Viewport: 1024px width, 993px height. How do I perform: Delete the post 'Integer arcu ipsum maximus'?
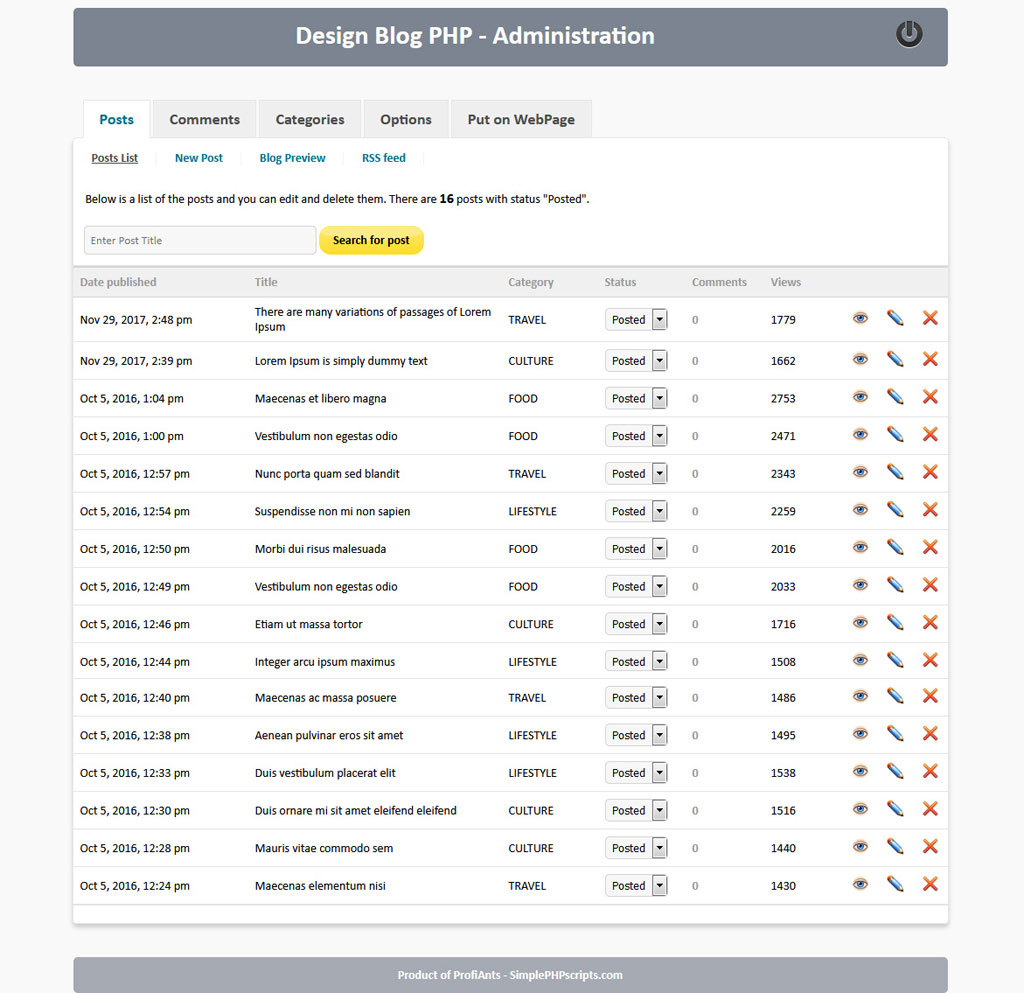[930, 659]
